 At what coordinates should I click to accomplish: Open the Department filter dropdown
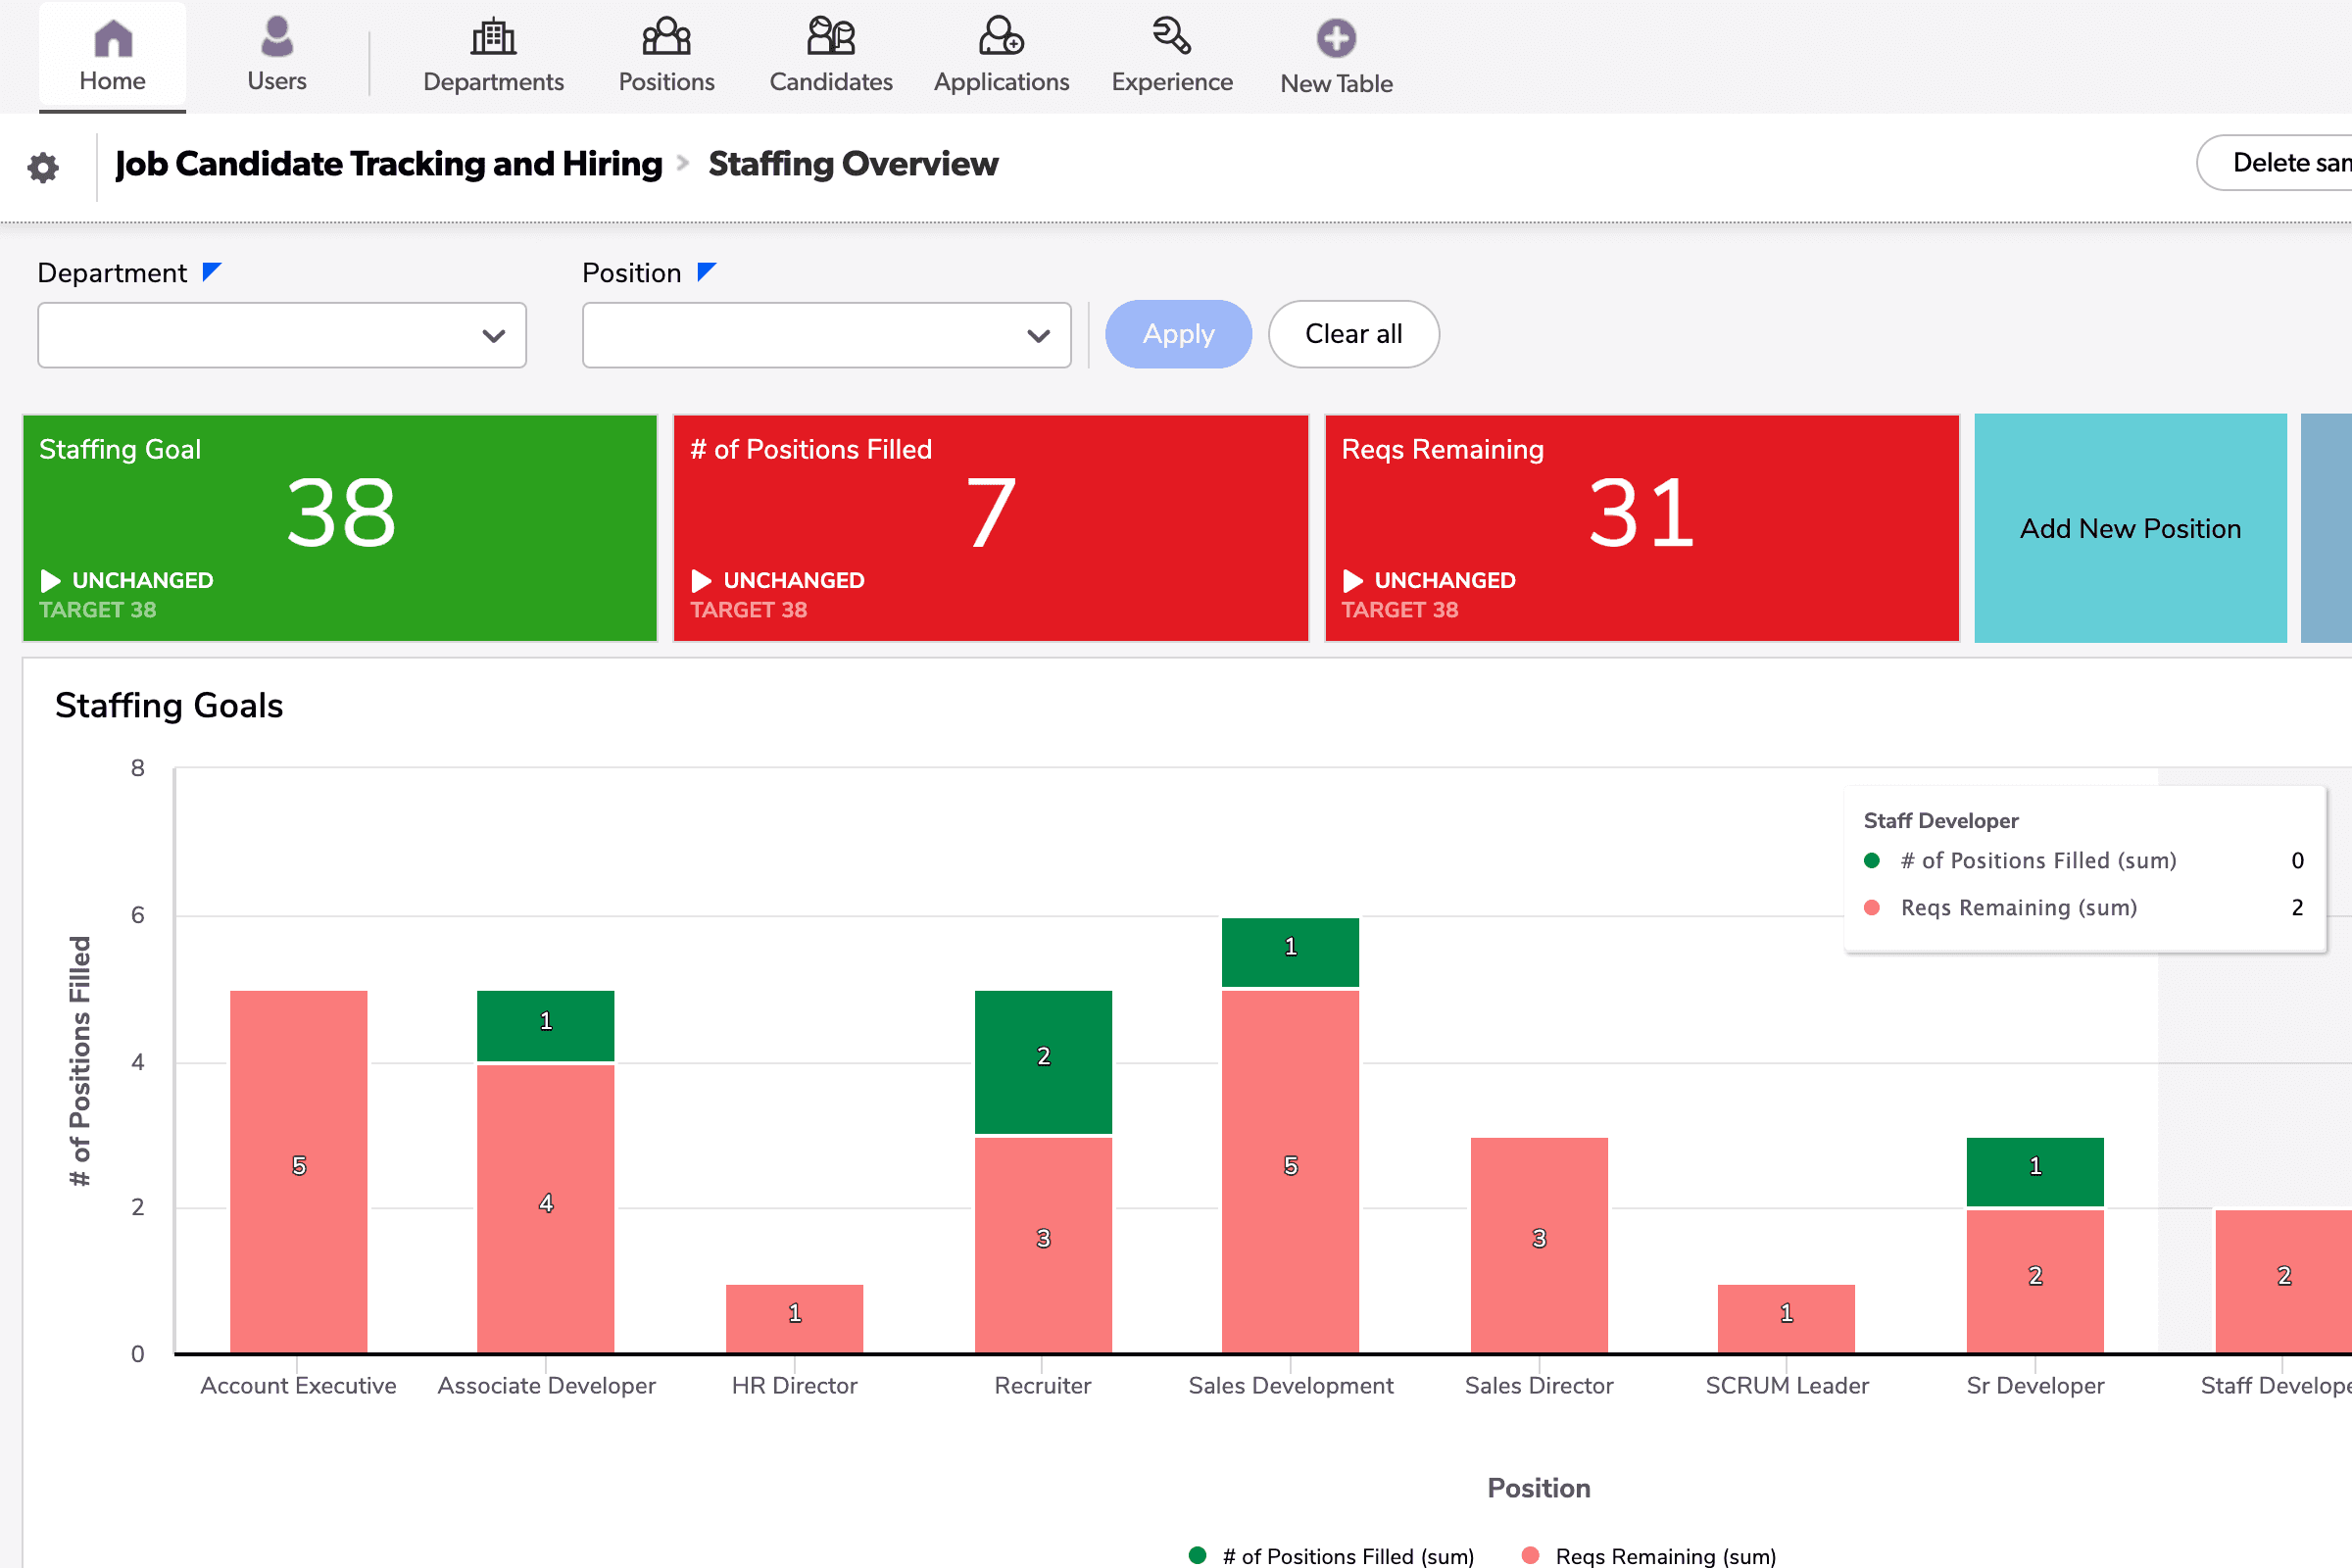tap(281, 334)
